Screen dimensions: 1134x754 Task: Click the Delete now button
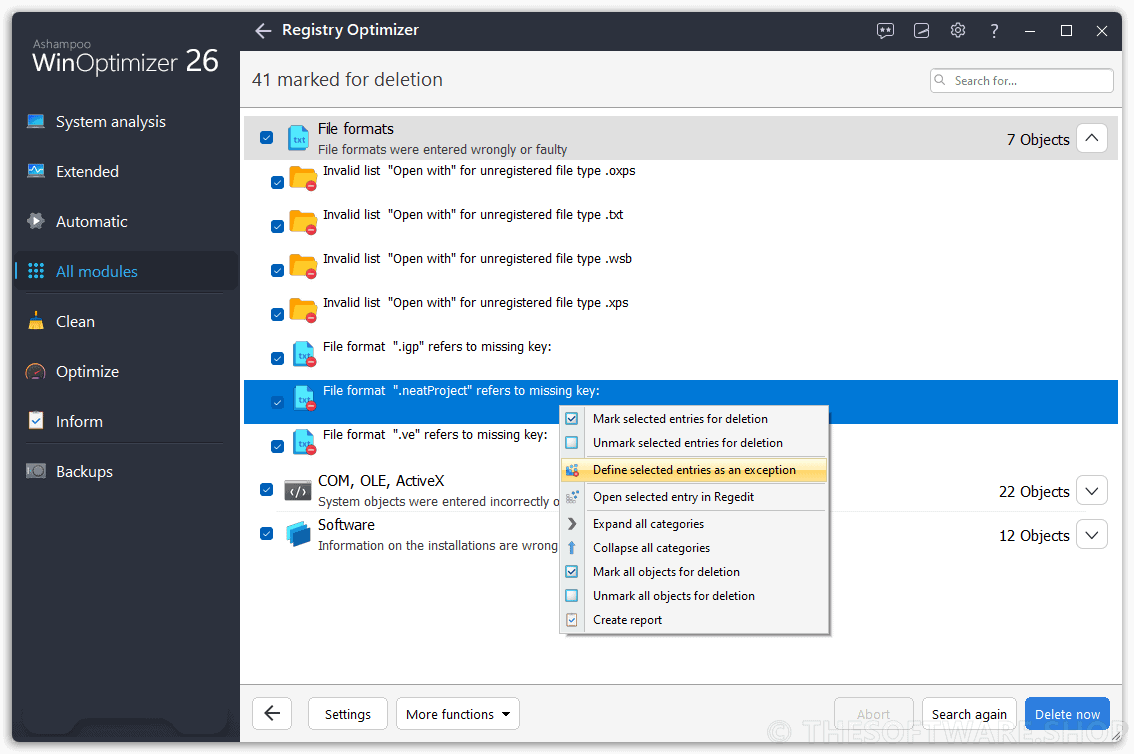point(1067,714)
